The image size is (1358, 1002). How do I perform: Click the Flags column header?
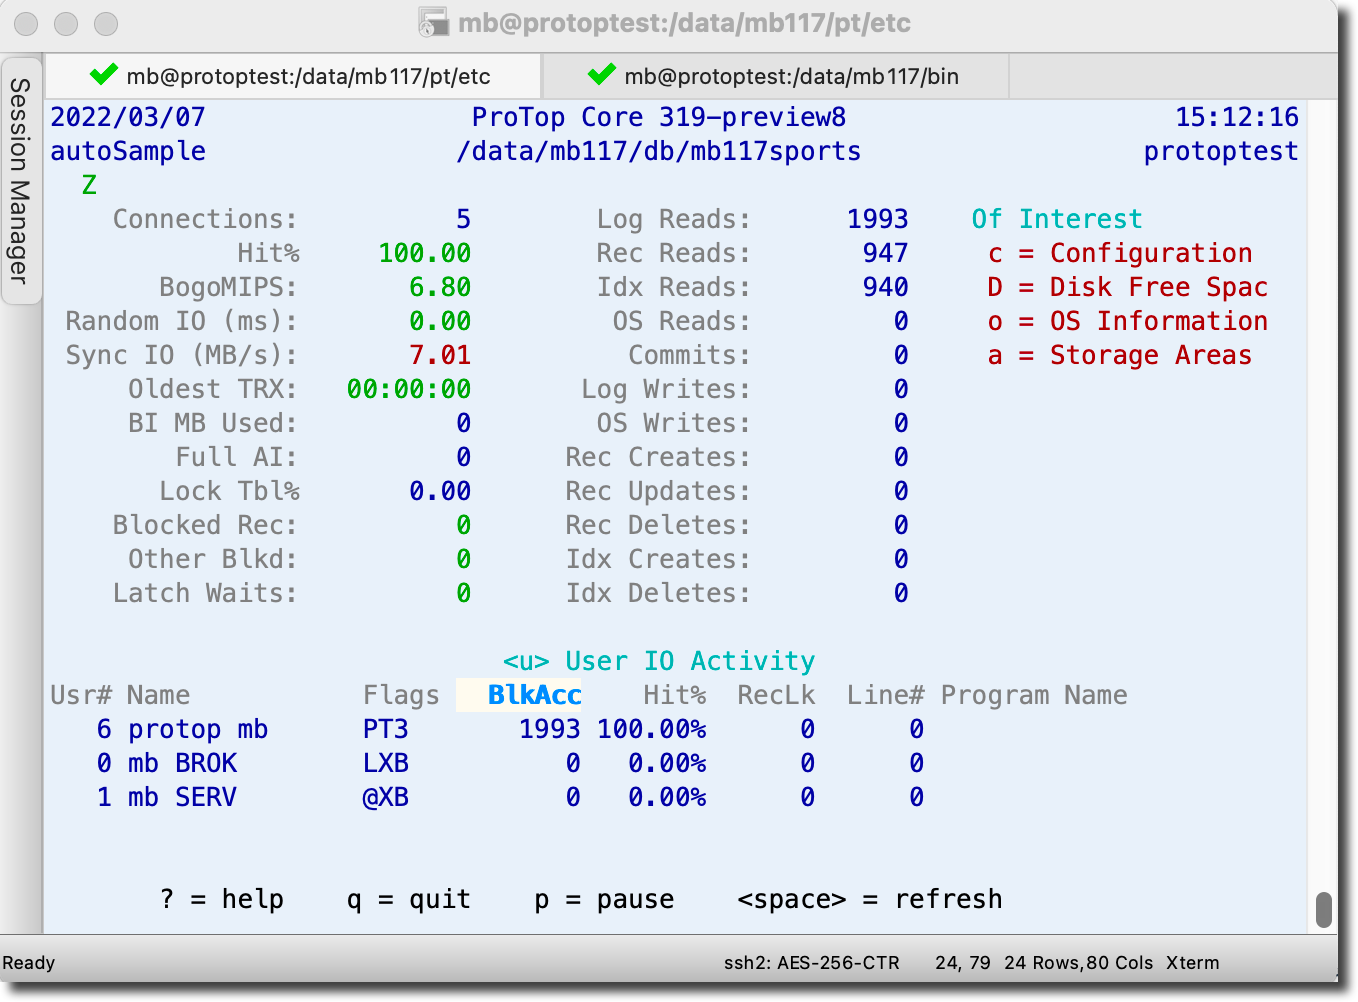401,696
